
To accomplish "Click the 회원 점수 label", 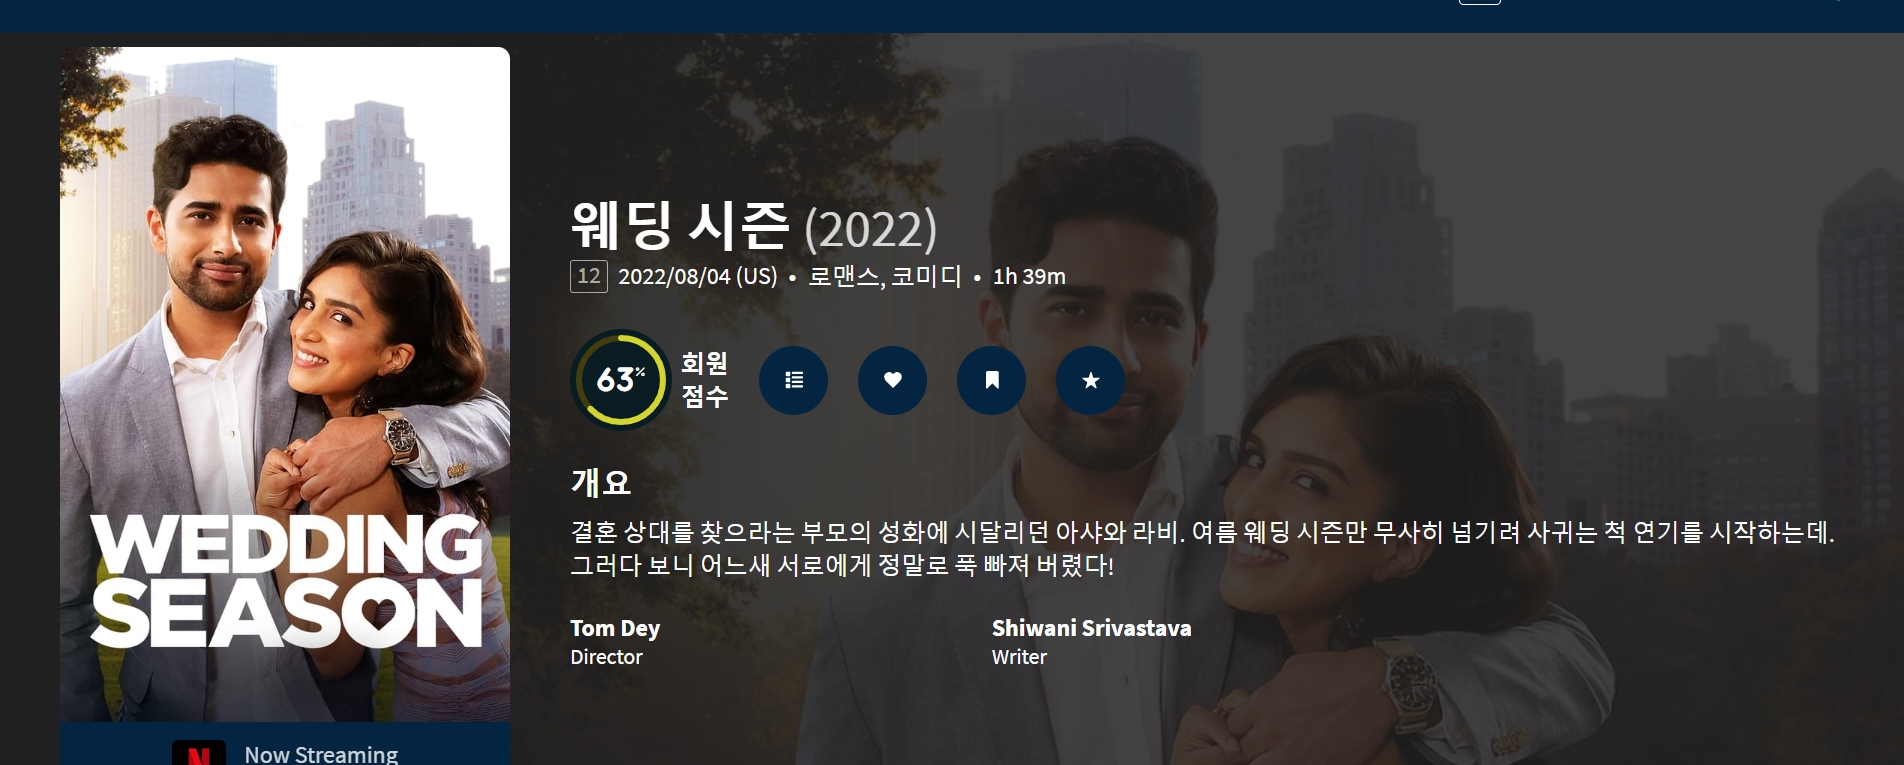I will pyautogui.click(x=705, y=380).
